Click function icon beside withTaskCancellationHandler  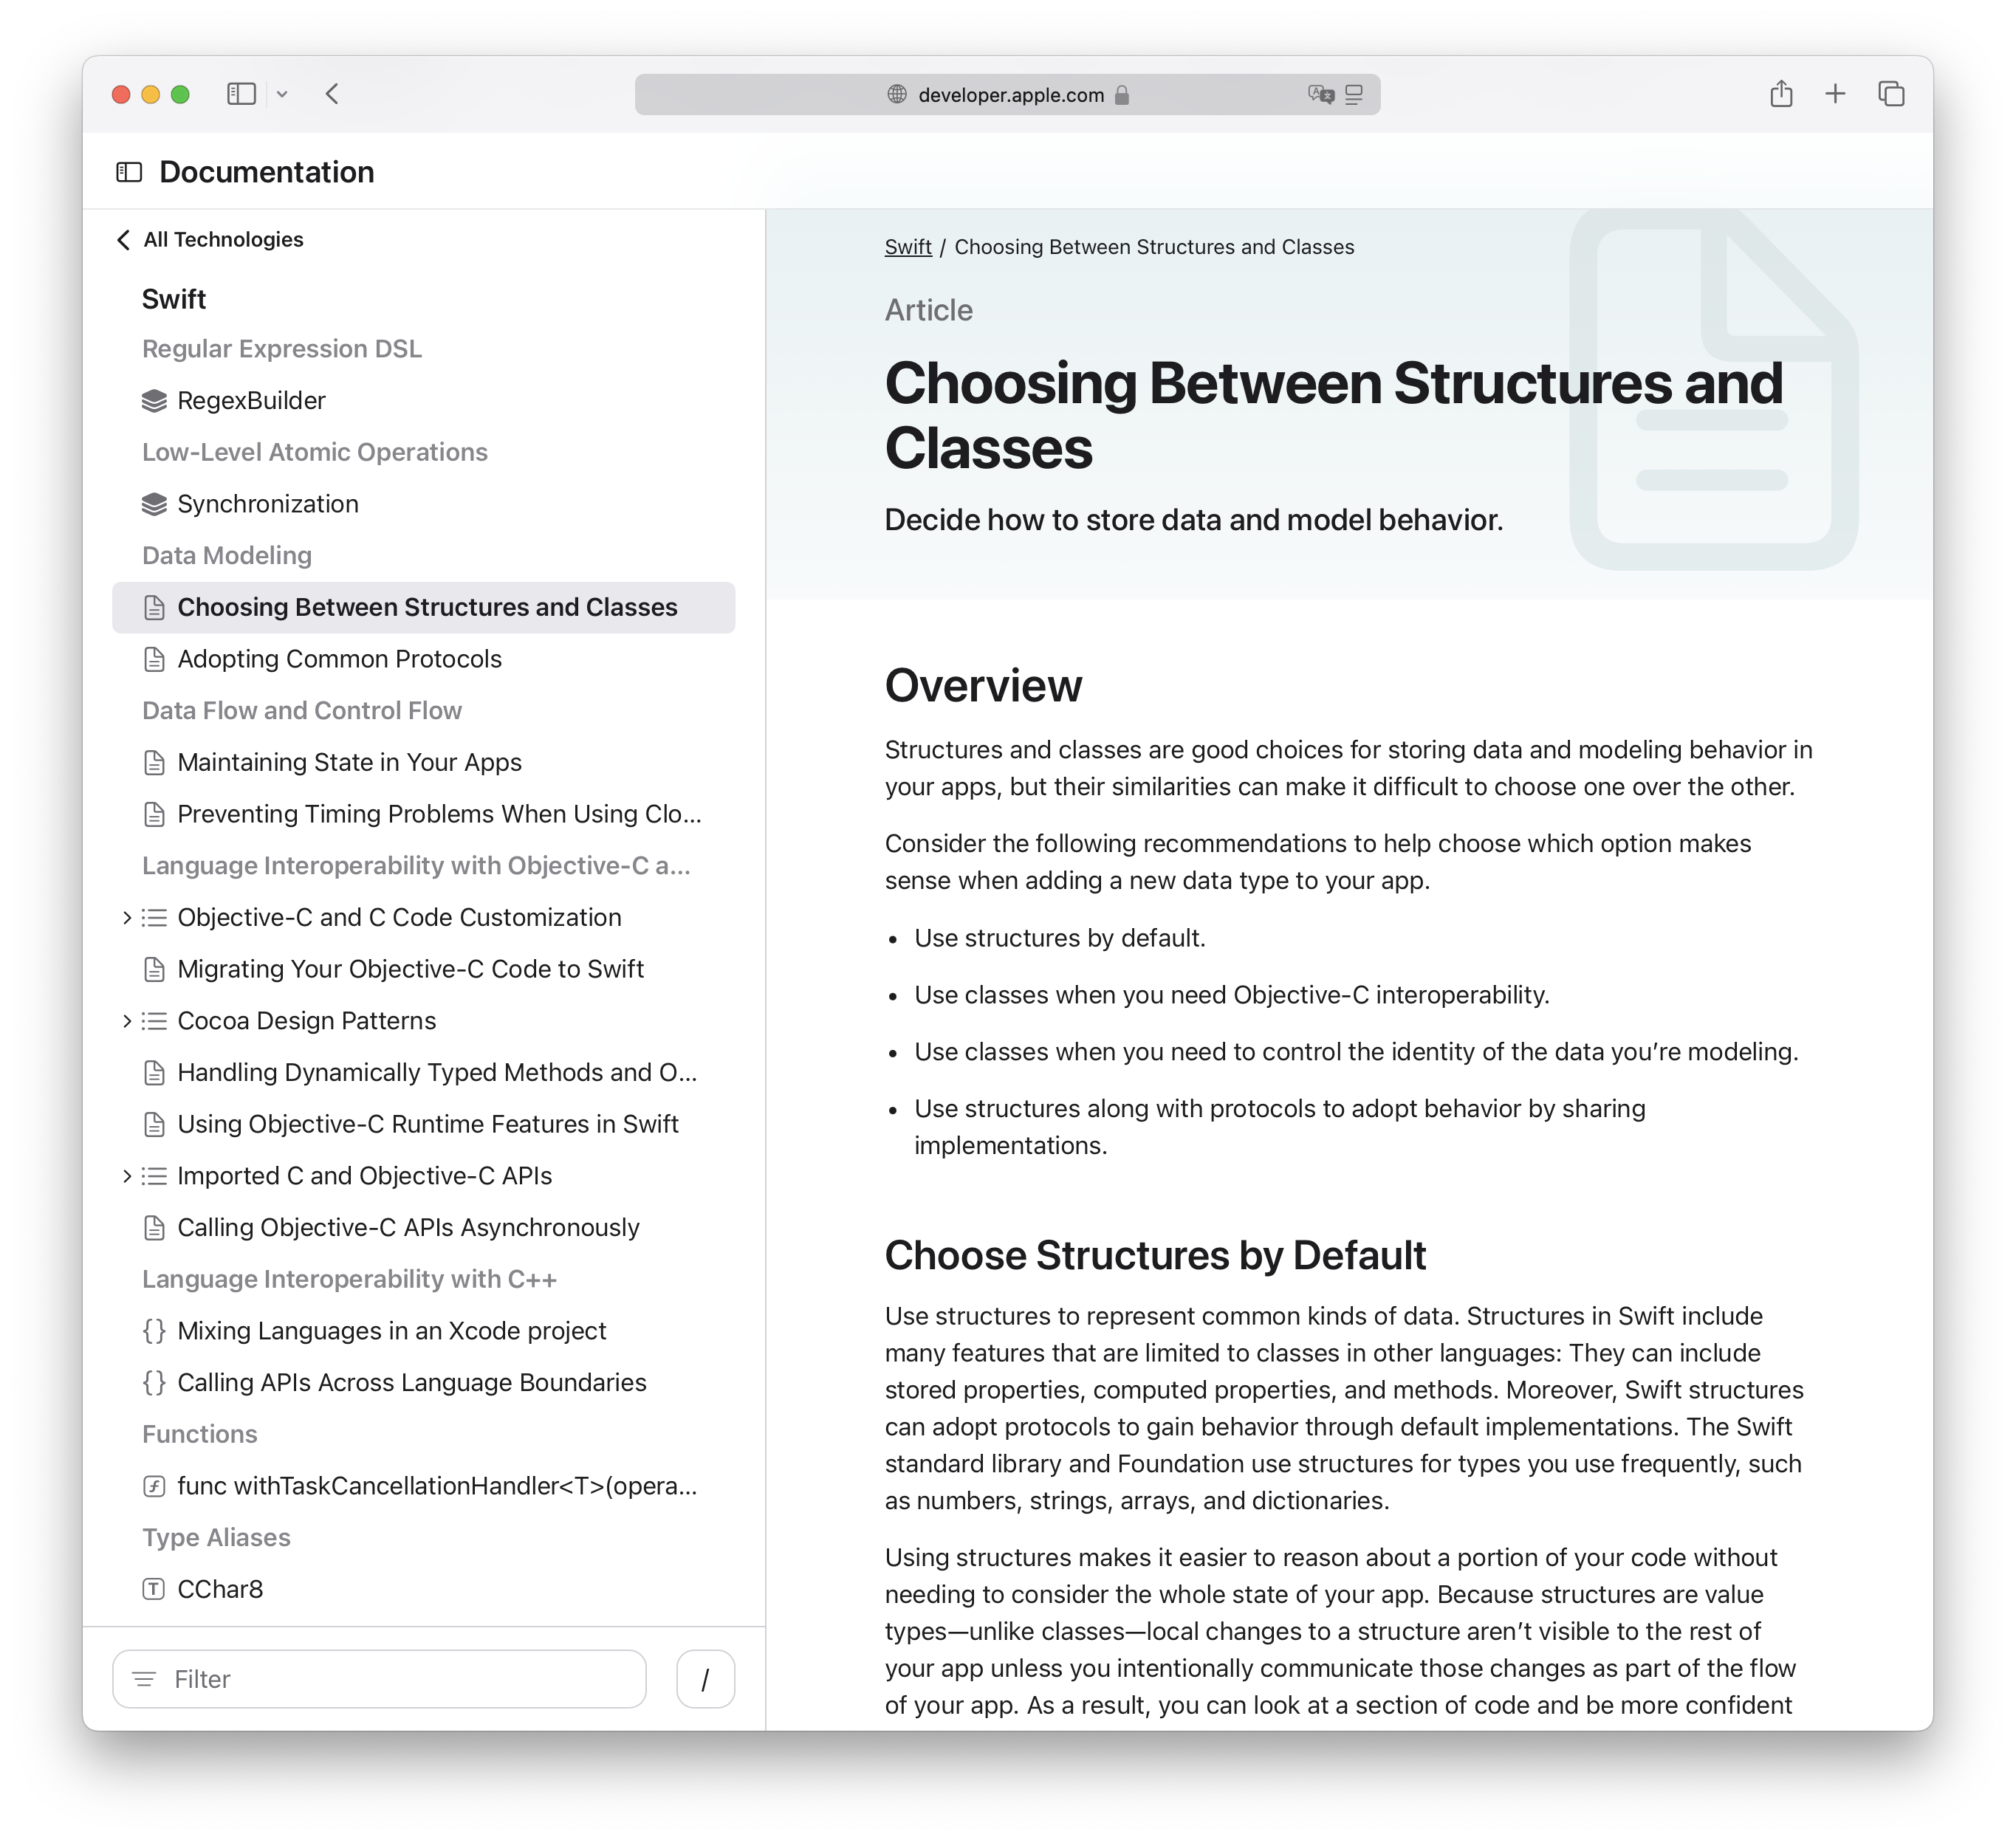154,1486
